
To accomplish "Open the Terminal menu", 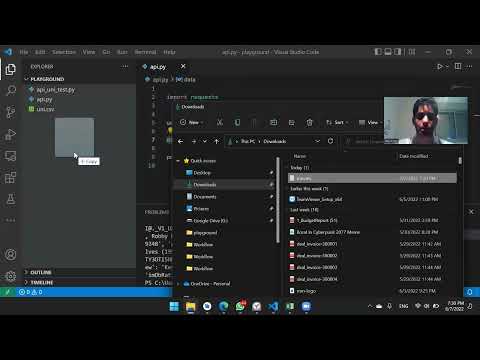I will 145,52.
